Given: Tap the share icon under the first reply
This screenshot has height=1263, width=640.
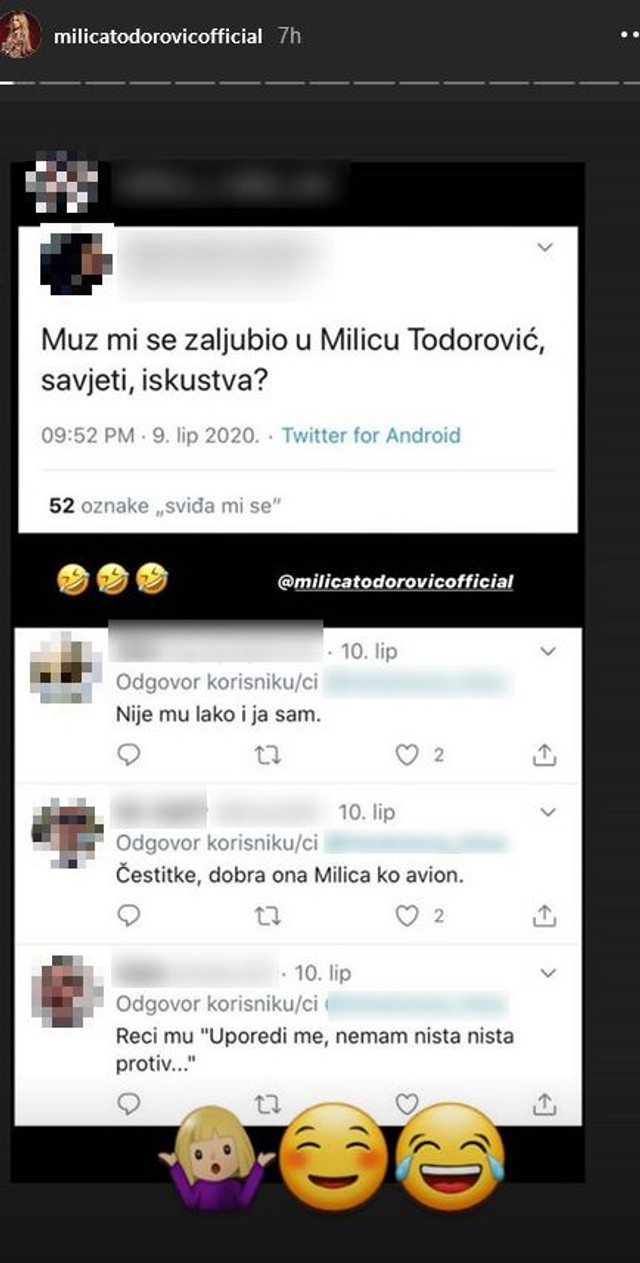Looking at the screenshot, I should click(x=546, y=755).
